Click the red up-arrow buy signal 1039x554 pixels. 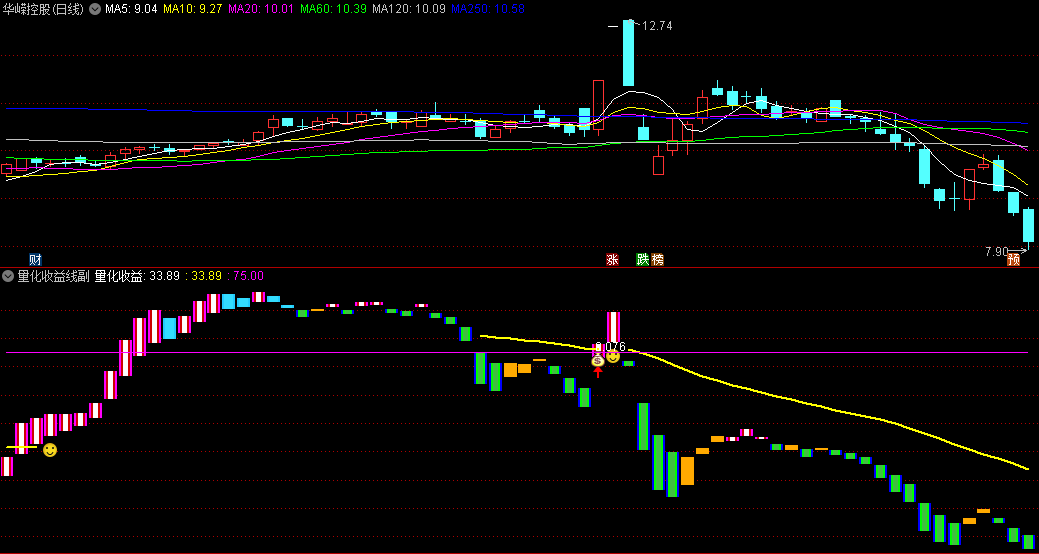point(598,372)
